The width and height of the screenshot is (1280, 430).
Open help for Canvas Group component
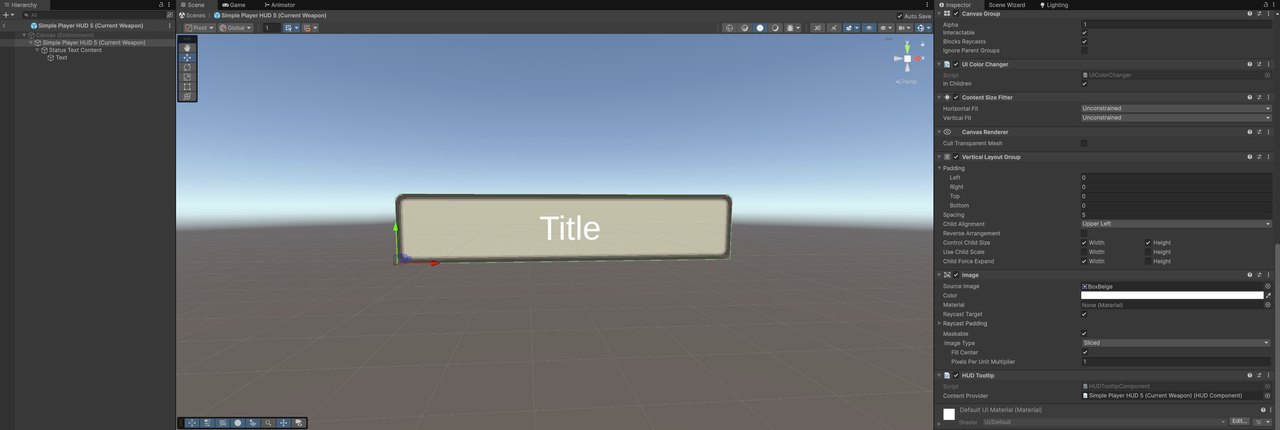(x=1249, y=14)
